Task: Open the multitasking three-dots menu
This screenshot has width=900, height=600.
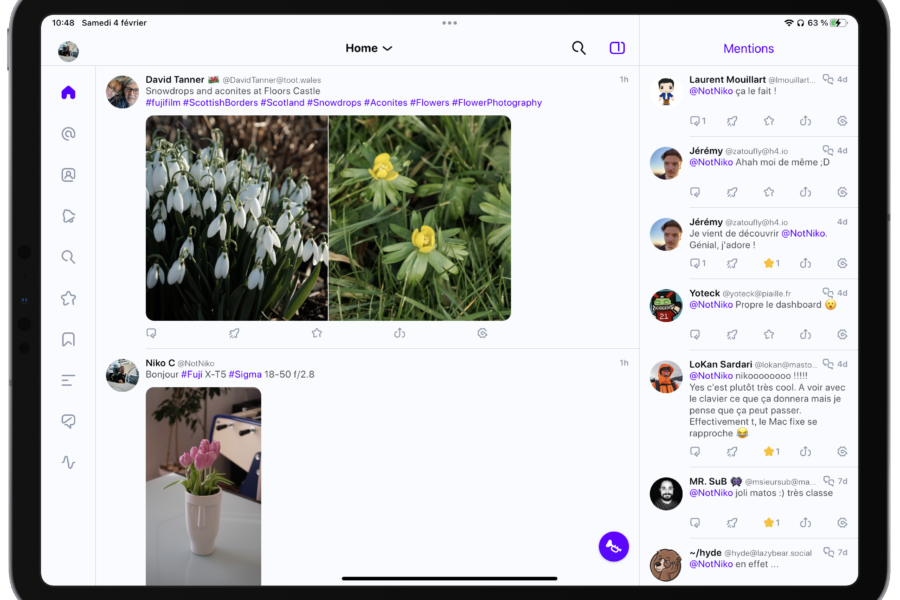Action: click(x=449, y=23)
